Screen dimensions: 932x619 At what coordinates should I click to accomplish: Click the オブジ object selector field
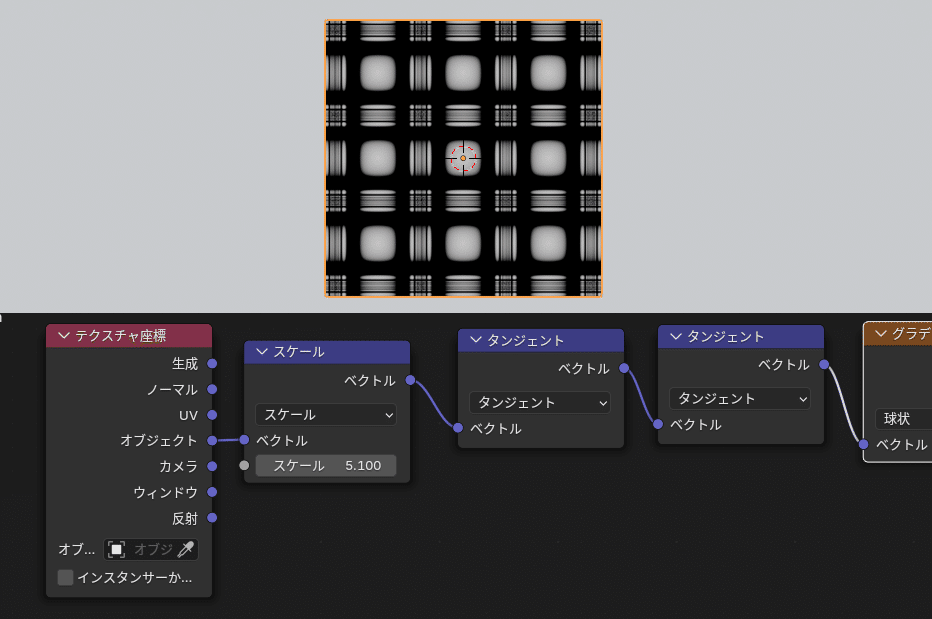pyautogui.click(x=151, y=549)
